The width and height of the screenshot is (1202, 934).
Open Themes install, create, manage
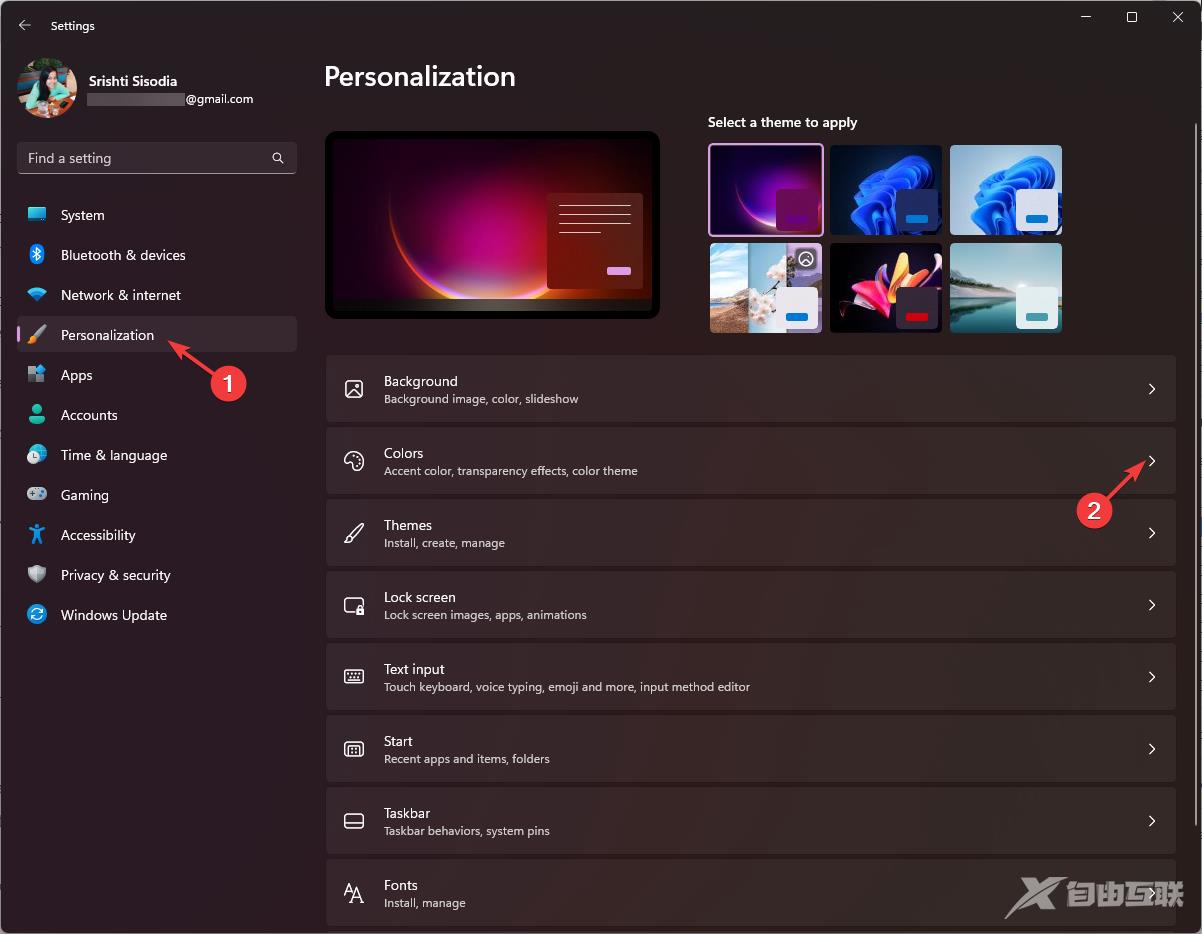coord(751,533)
